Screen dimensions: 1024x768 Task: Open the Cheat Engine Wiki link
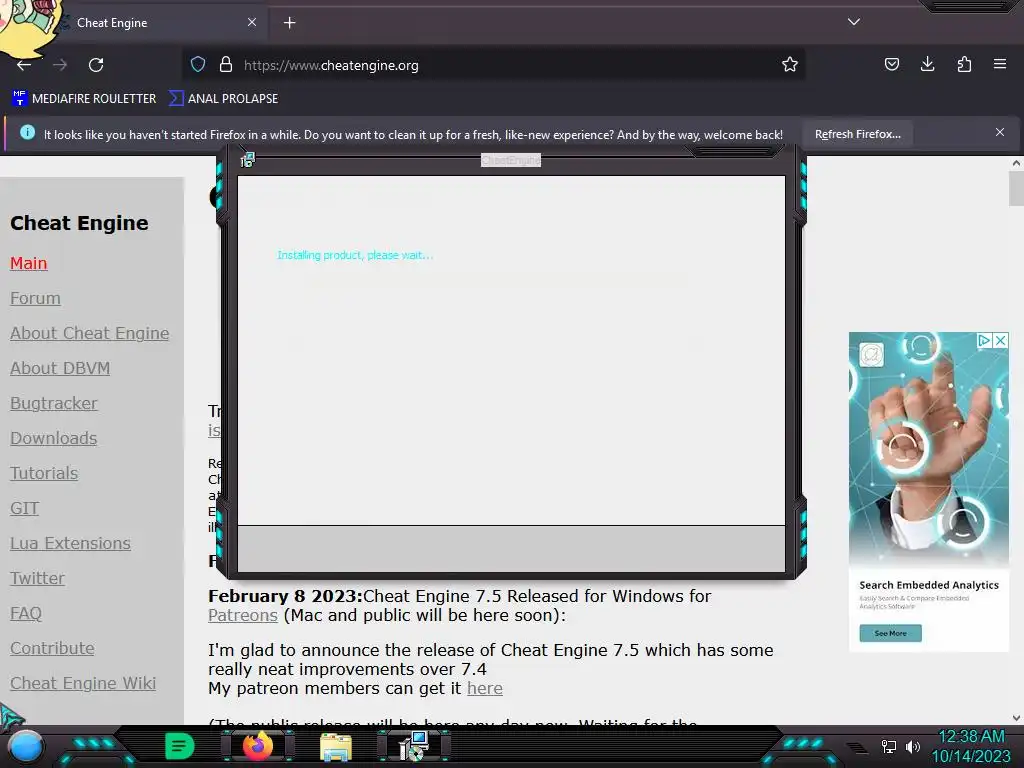tap(83, 684)
